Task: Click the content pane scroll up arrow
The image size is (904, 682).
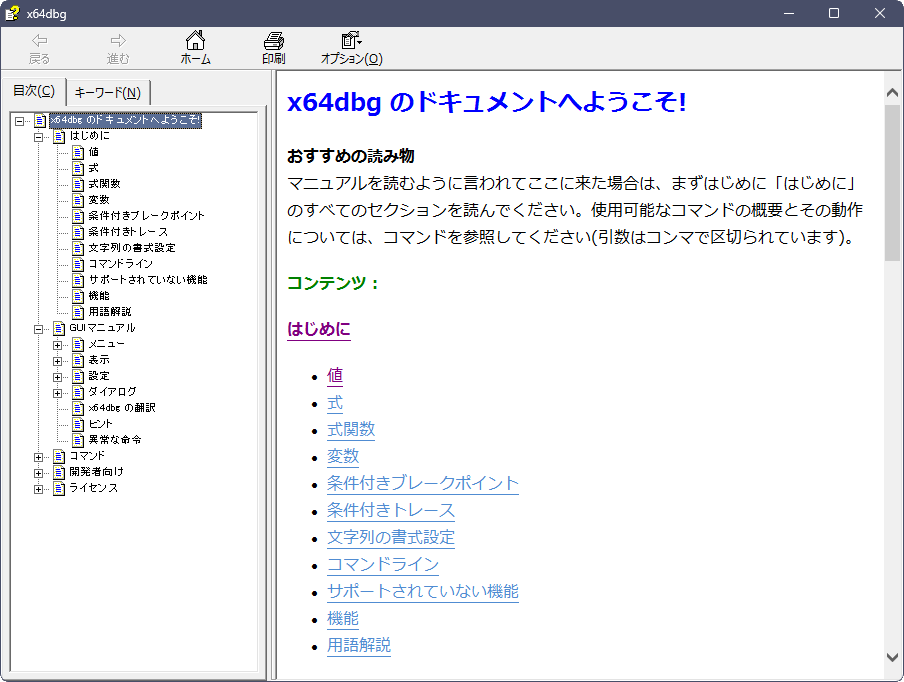Action: coord(892,92)
